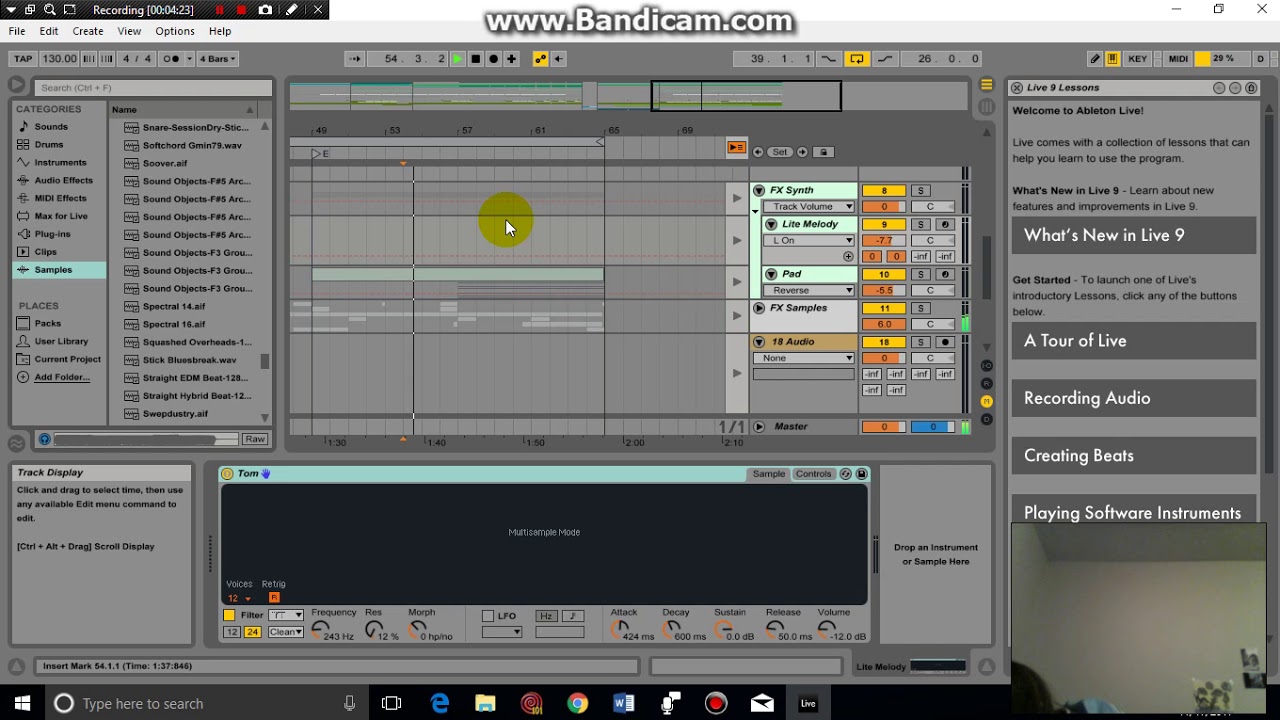The height and width of the screenshot is (720, 1280).
Task: Arm the 18 Audio track record button
Action: (x=945, y=342)
